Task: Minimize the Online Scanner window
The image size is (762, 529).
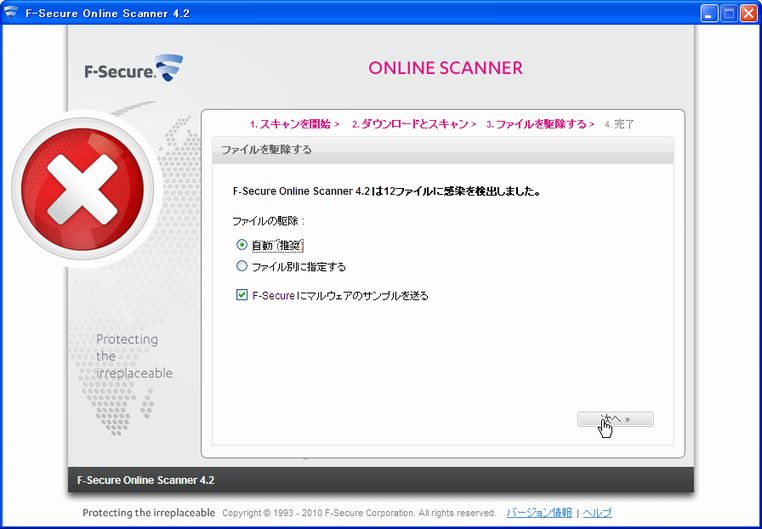Action: tap(710, 13)
